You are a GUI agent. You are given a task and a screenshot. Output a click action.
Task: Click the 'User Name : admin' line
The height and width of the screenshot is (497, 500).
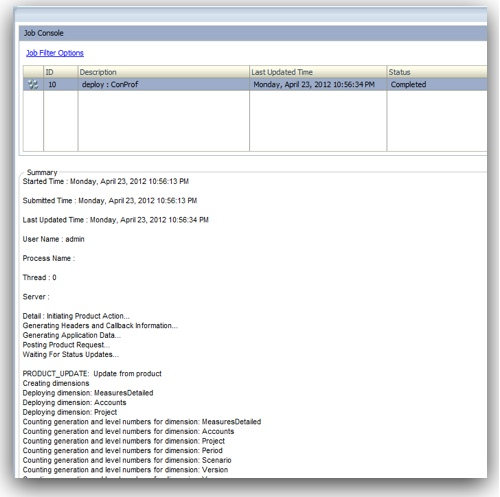coord(53,239)
